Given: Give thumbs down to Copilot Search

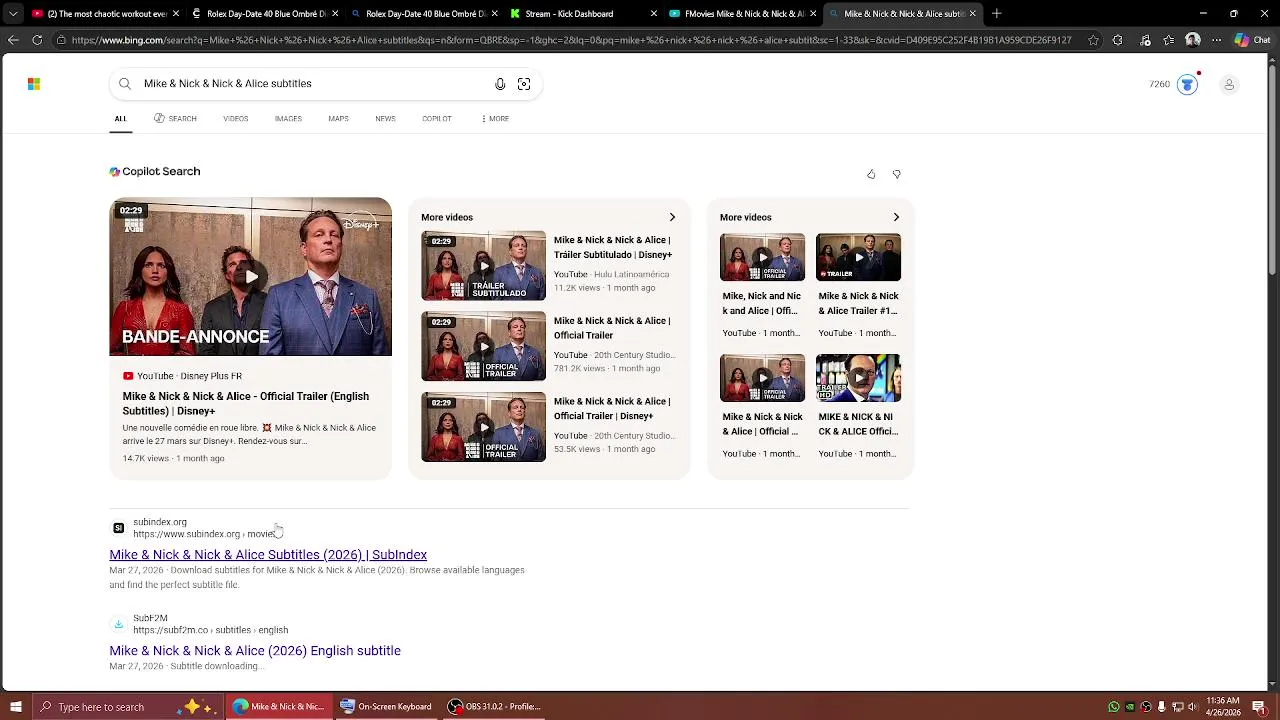Looking at the screenshot, I should pos(896,174).
